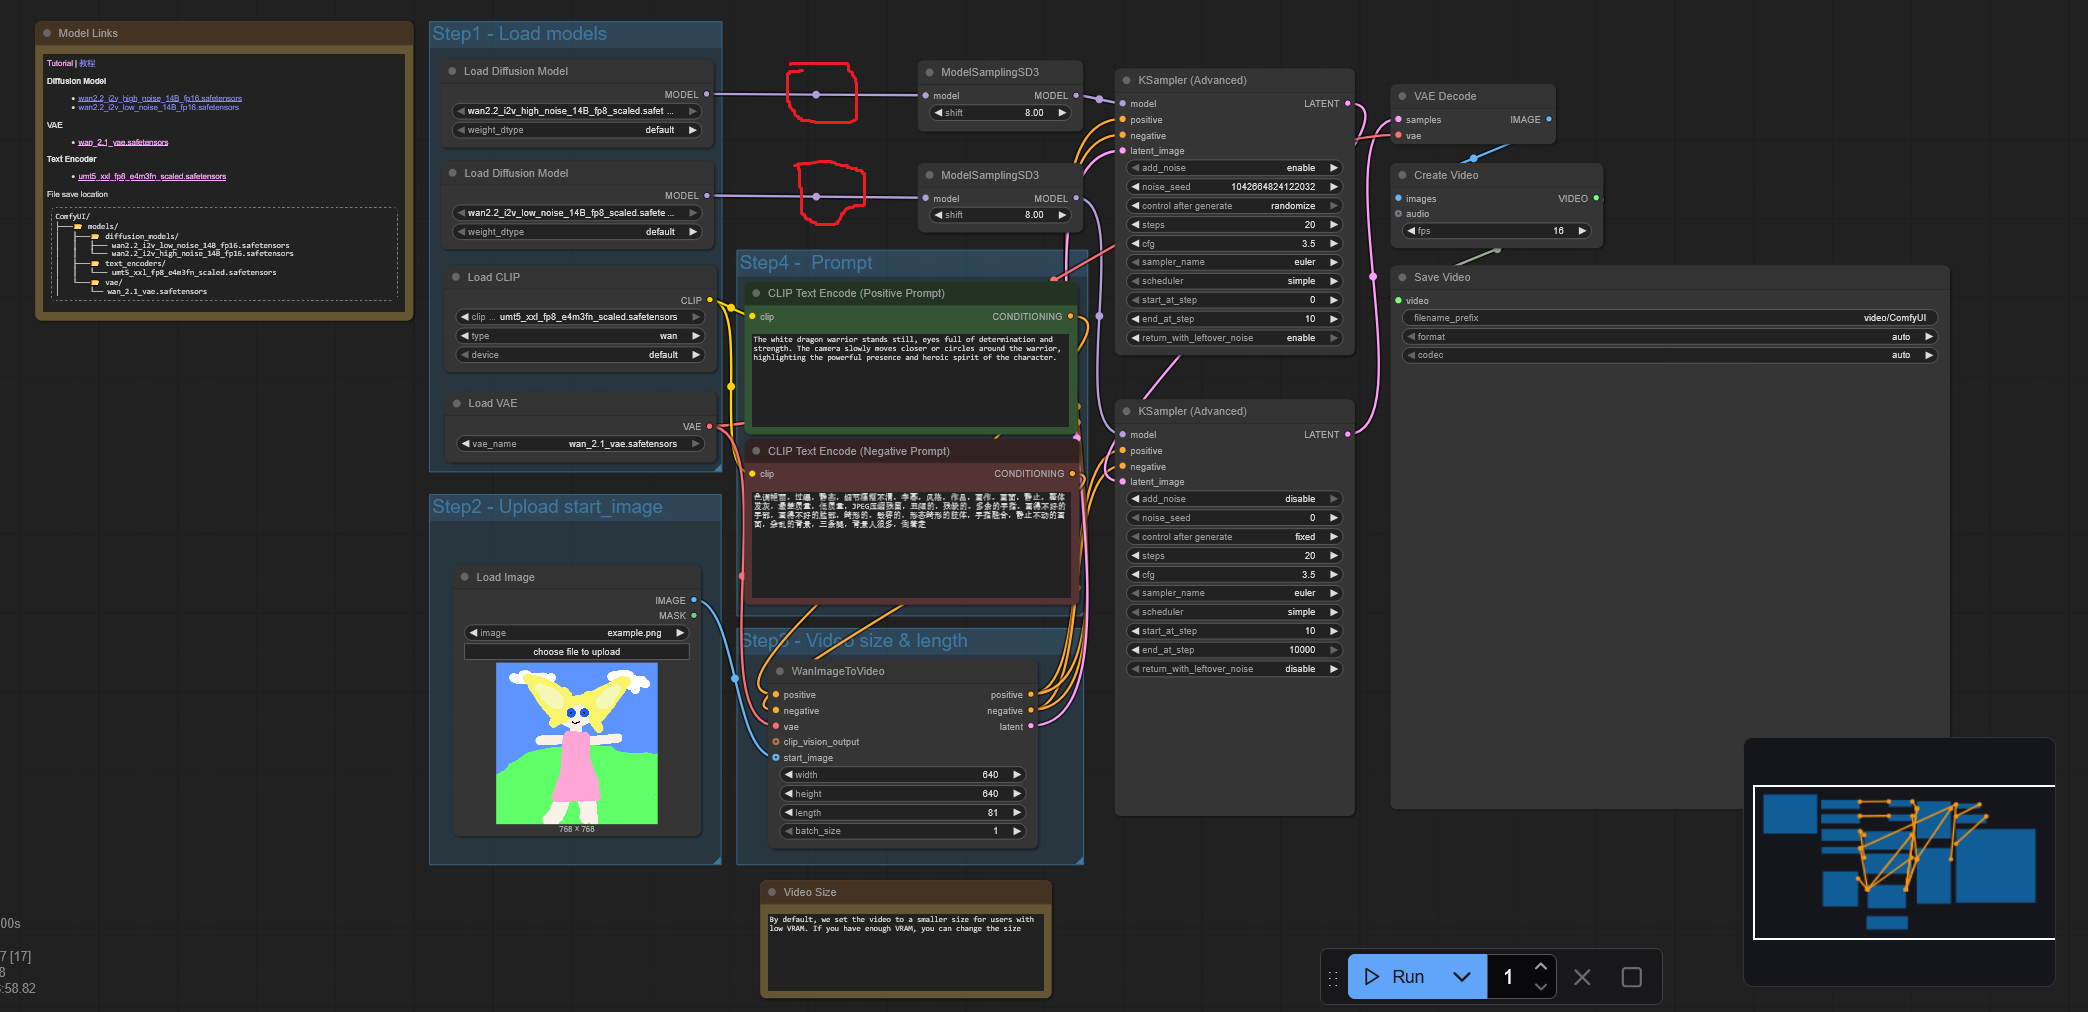
Task: Open umt5_xxl_fp8_e4m3fn_scaled.safetensors link
Action: [x=152, y=176]
